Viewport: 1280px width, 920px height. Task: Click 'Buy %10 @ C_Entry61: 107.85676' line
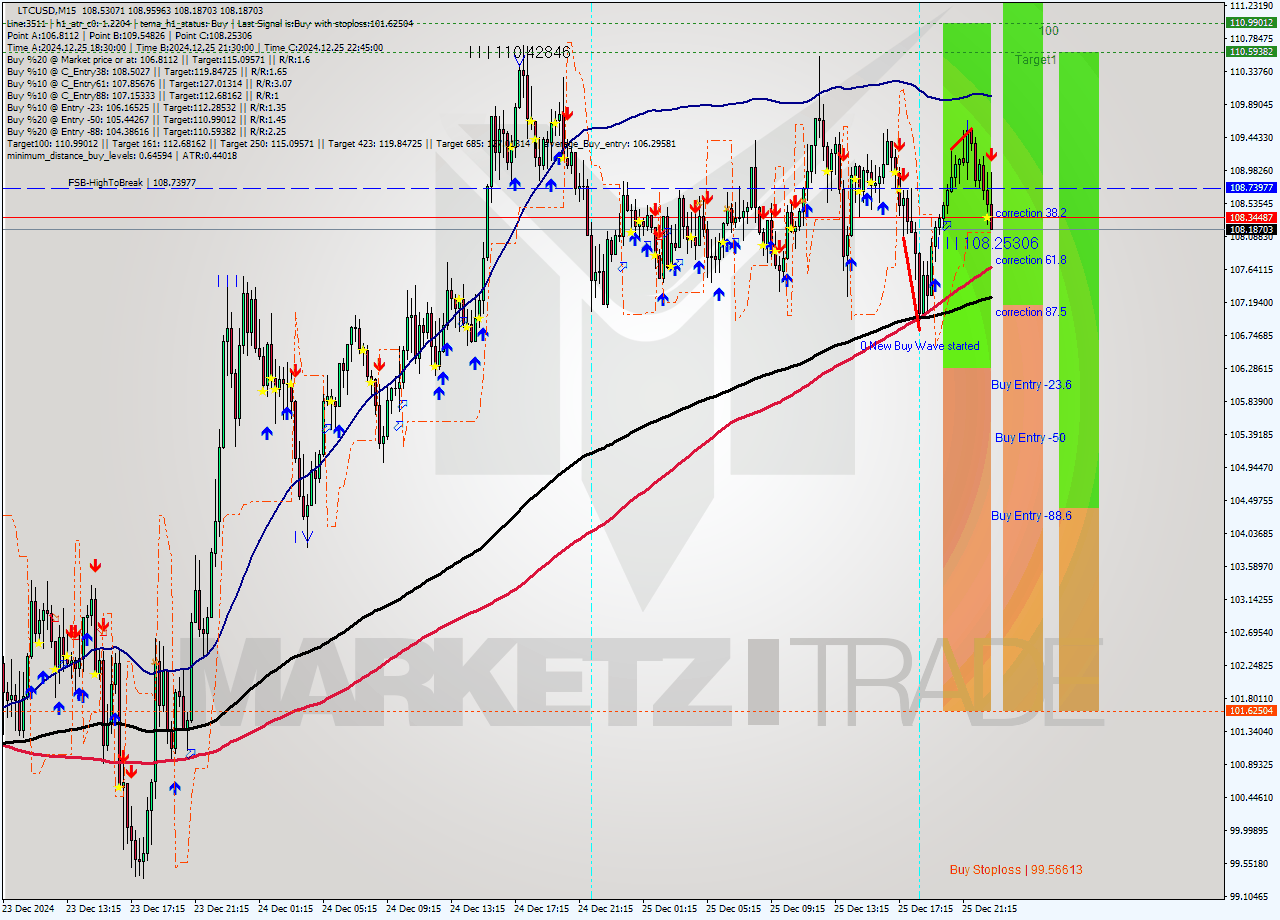pos(149,83)
